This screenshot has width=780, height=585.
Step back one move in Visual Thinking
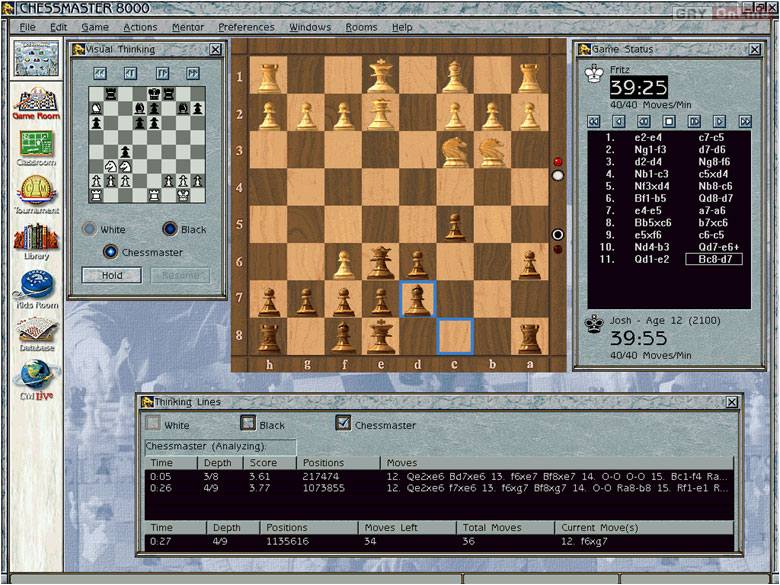pos(130,74)
